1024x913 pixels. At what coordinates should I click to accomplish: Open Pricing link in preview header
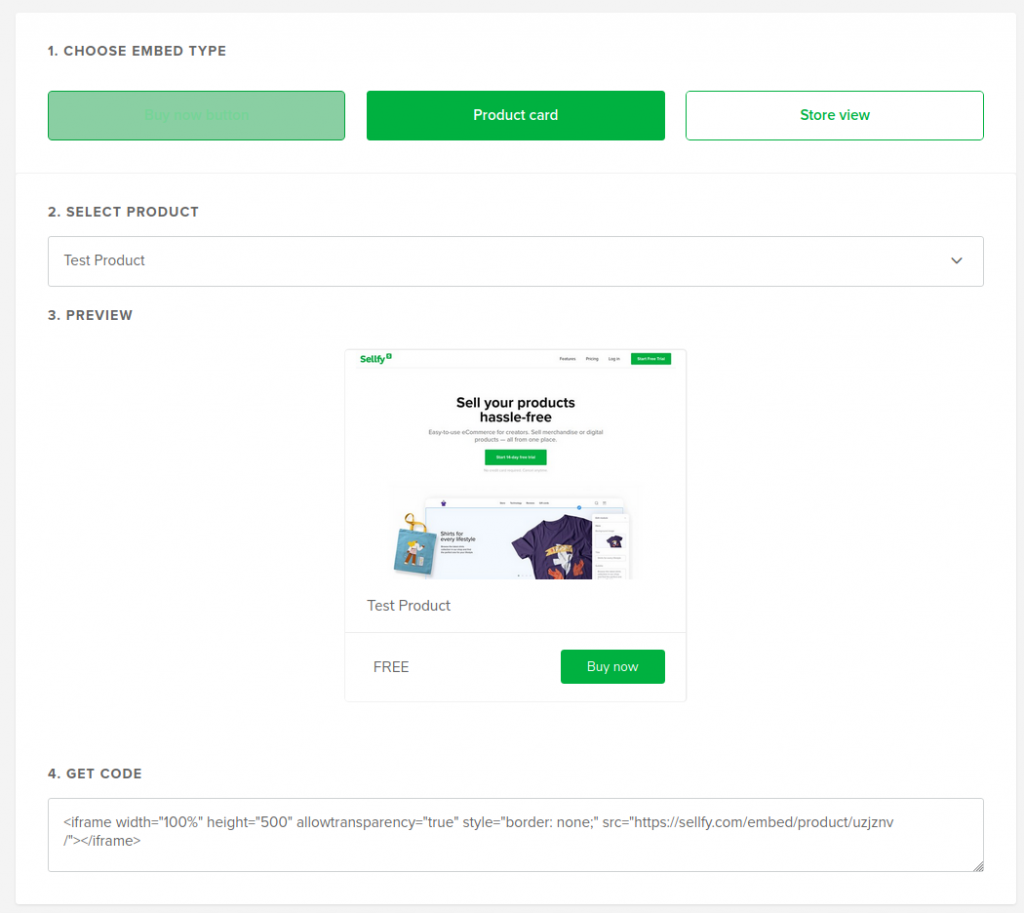point(592,358)
